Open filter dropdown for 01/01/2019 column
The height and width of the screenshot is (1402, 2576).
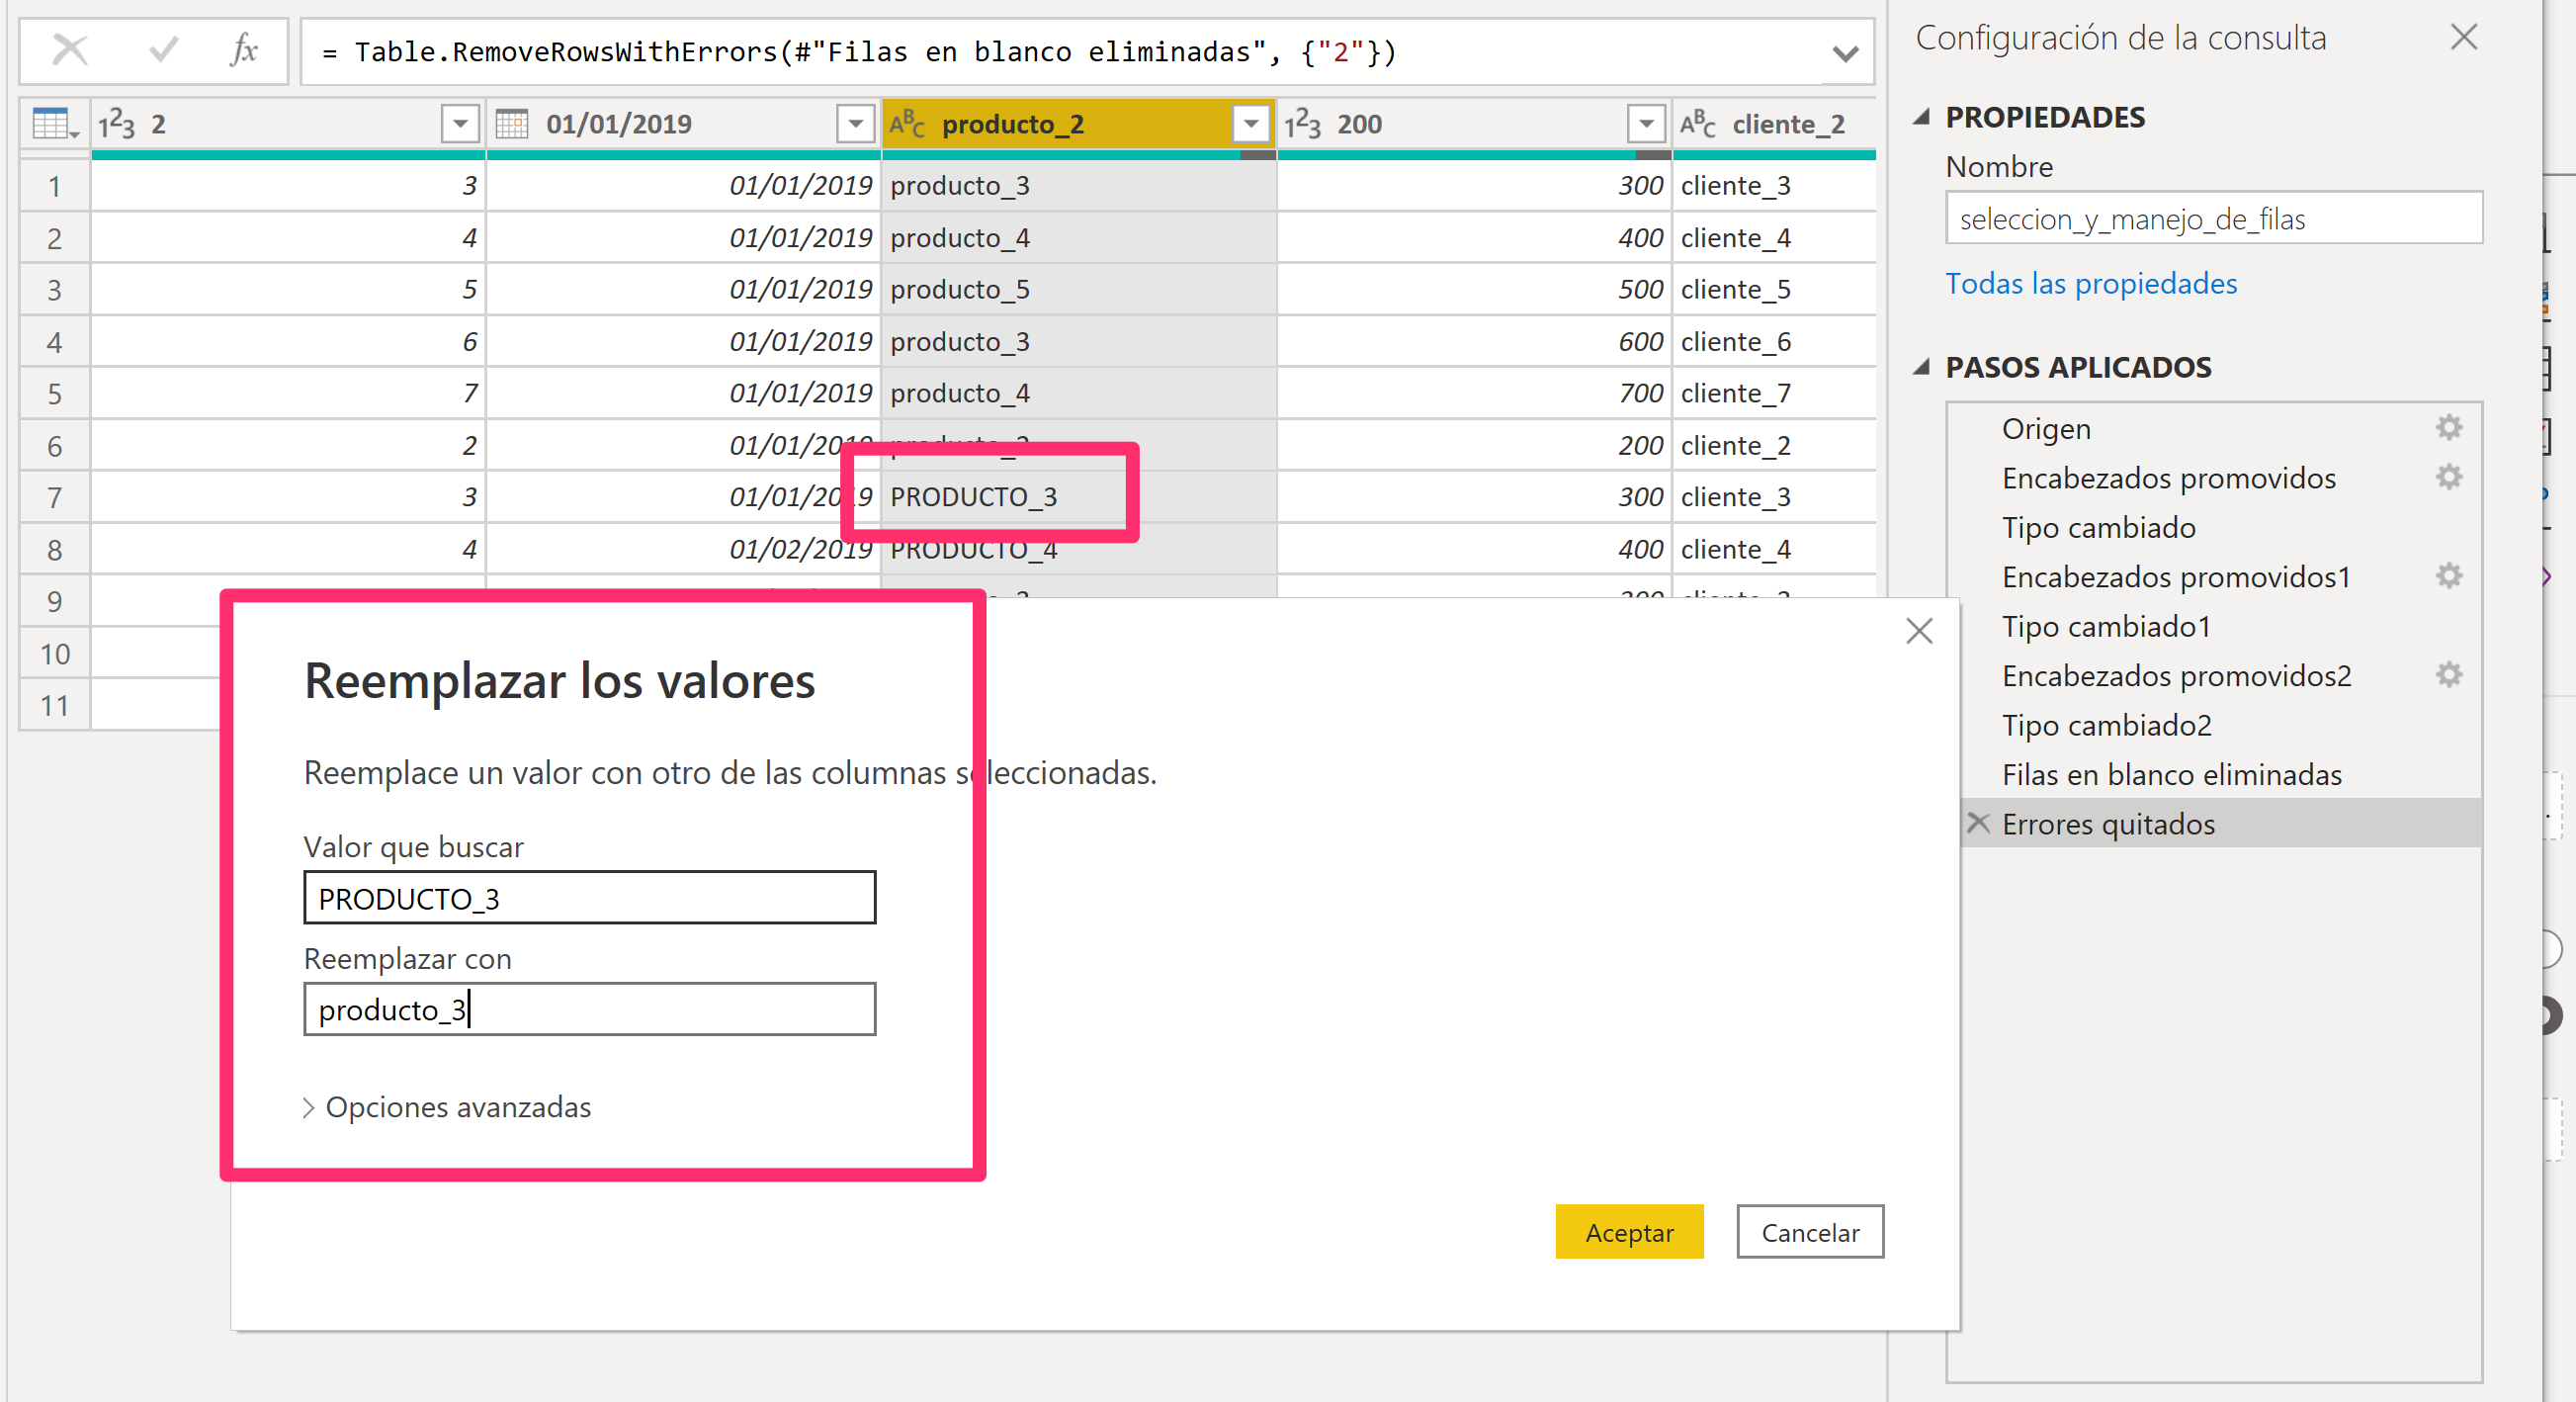[x=855, y=124]
